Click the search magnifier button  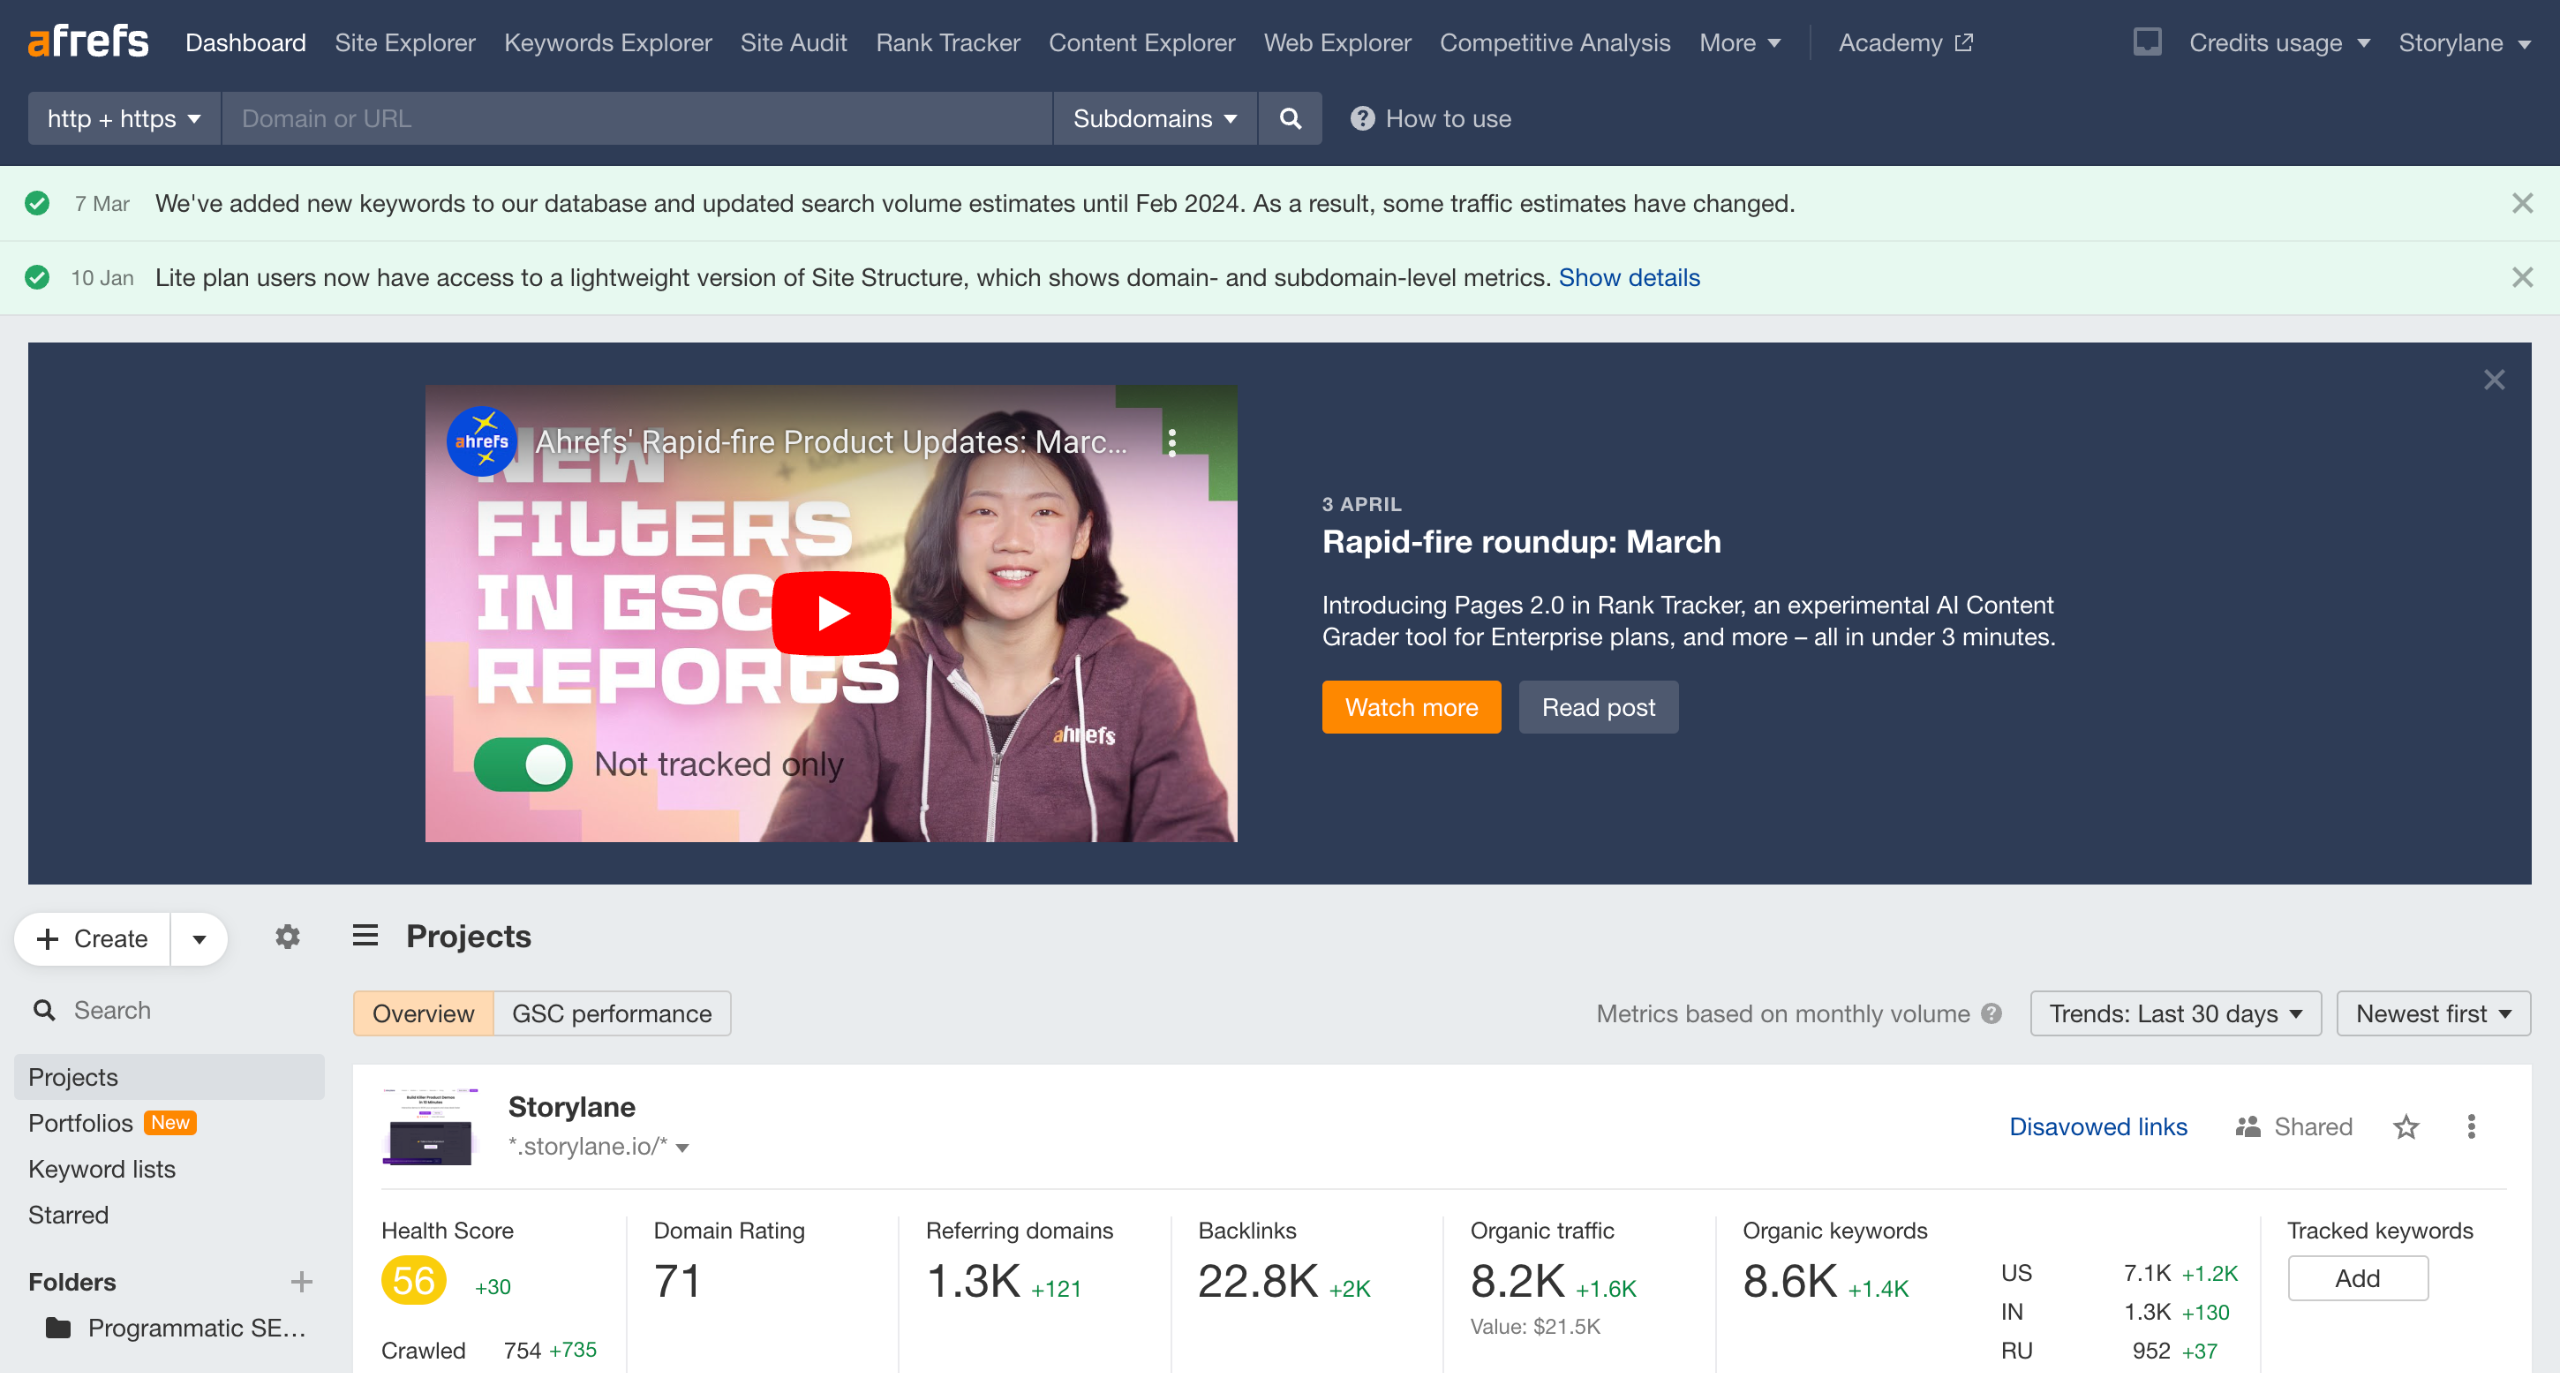pyautogui.click(x=1290, y=119)
